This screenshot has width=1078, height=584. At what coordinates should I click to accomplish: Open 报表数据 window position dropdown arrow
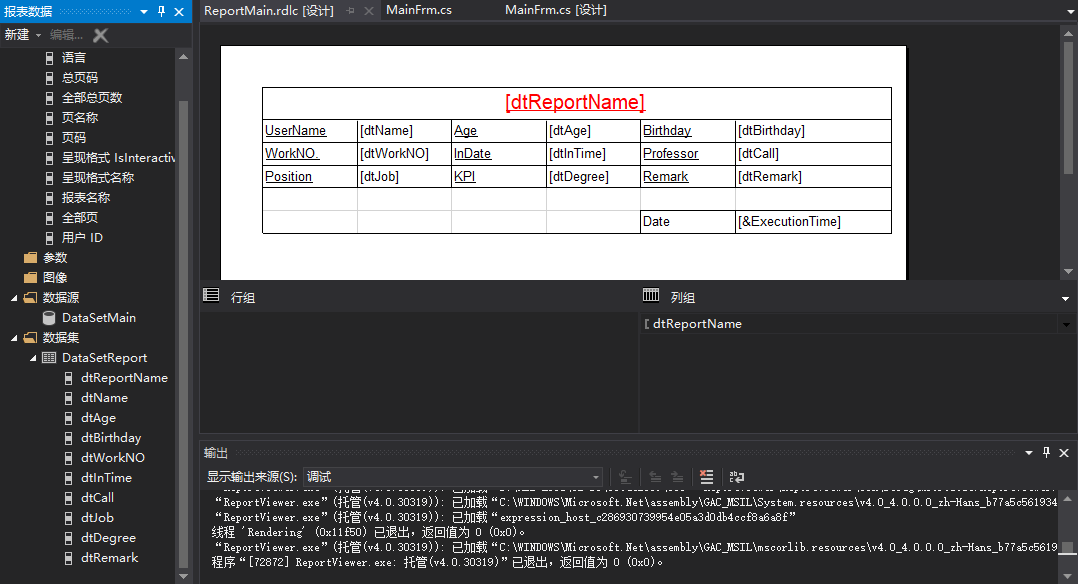click(x=144, y=12)
